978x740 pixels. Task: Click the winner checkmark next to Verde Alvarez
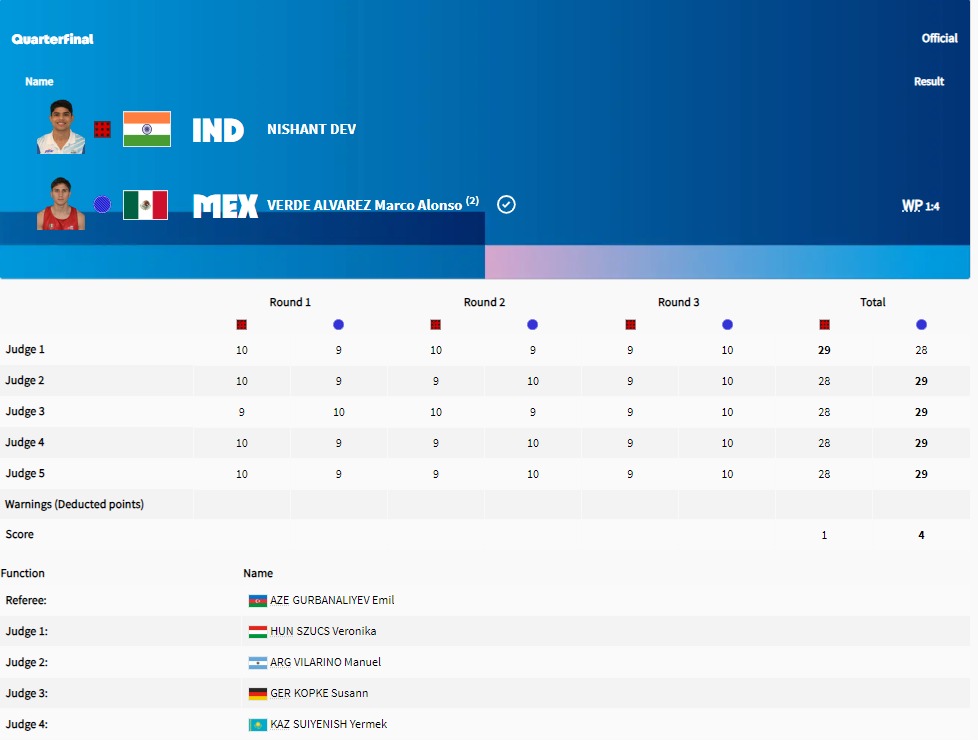click(506, 205)
